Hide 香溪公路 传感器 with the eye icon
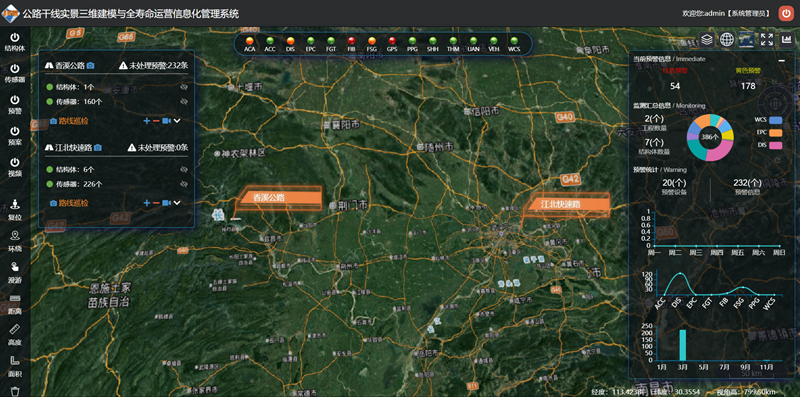 pos(184,102)
